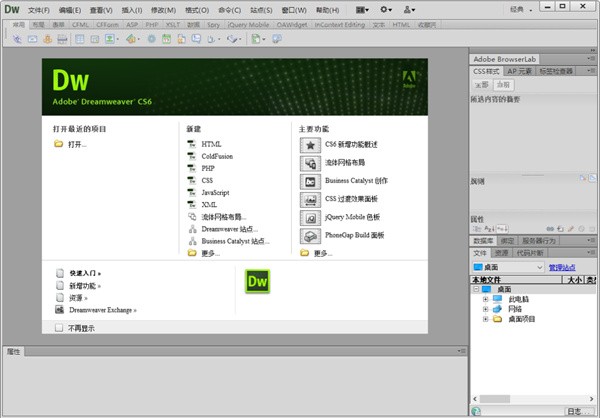Switch to the CSS样式 panel tab
This screenshot has height=418, width=600.
tap(485, 71)
